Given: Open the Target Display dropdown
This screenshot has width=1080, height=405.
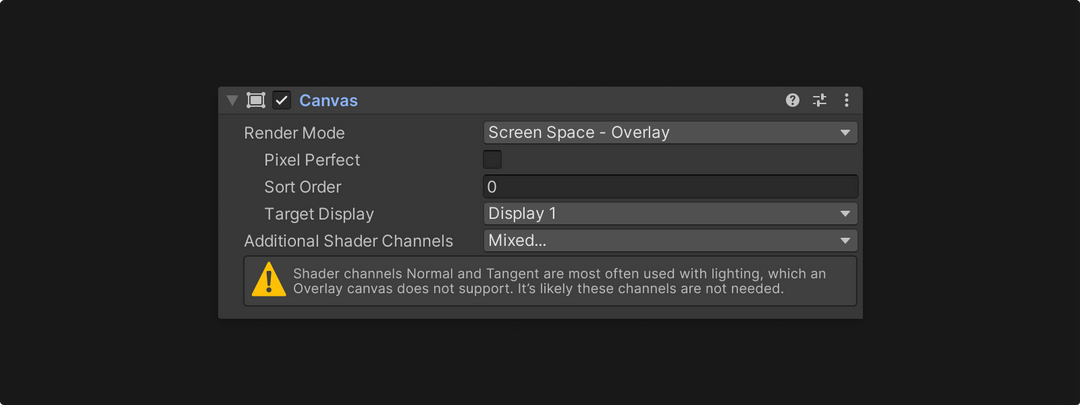Looking at the screenshot, I should pos(670,214).
